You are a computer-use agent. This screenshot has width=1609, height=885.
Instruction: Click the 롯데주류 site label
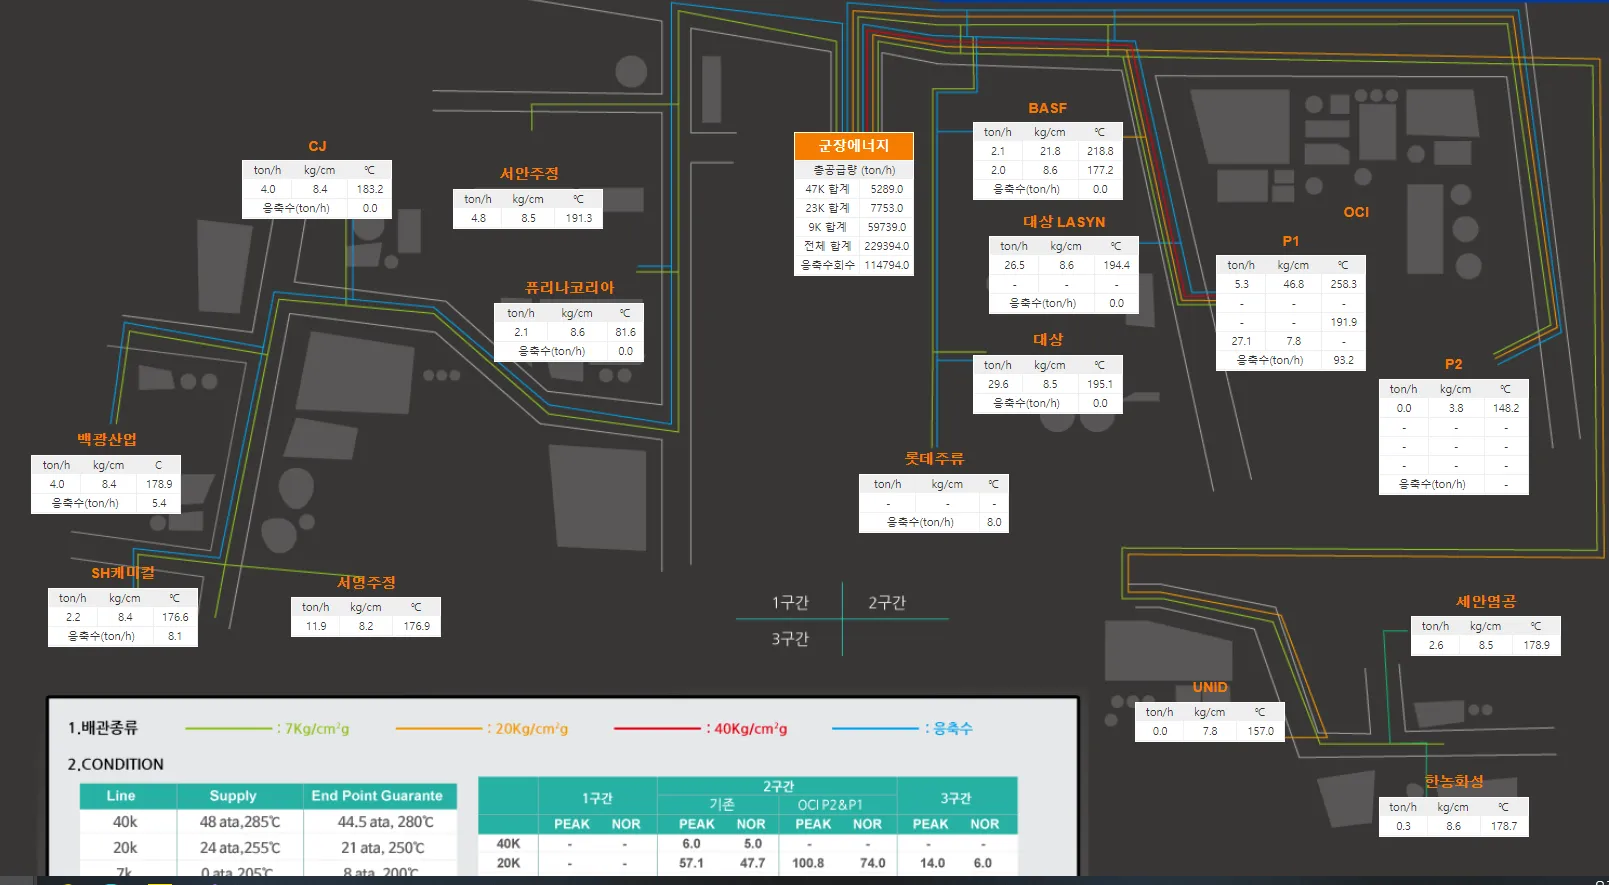coord(934,459)
